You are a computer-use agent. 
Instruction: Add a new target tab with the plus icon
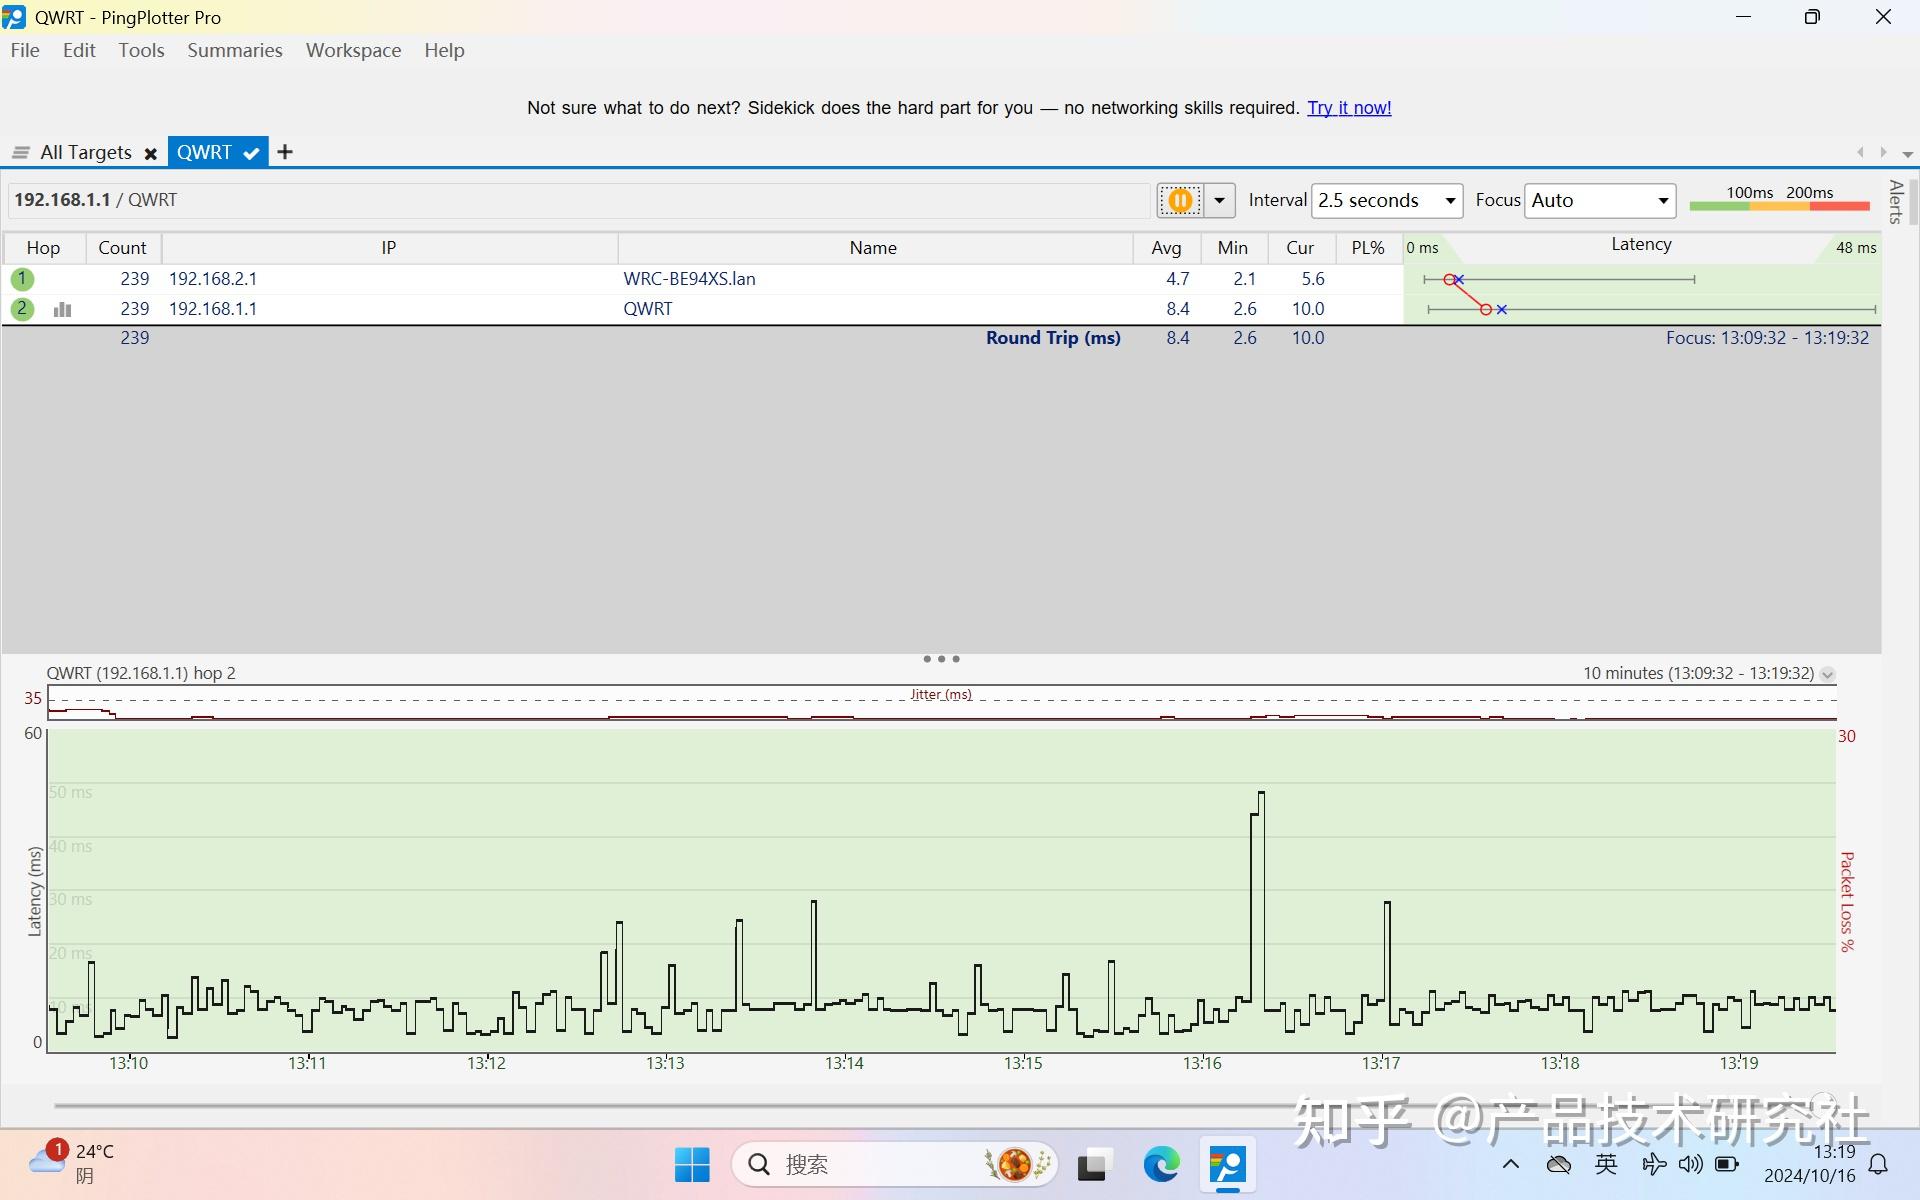[285, 152]
